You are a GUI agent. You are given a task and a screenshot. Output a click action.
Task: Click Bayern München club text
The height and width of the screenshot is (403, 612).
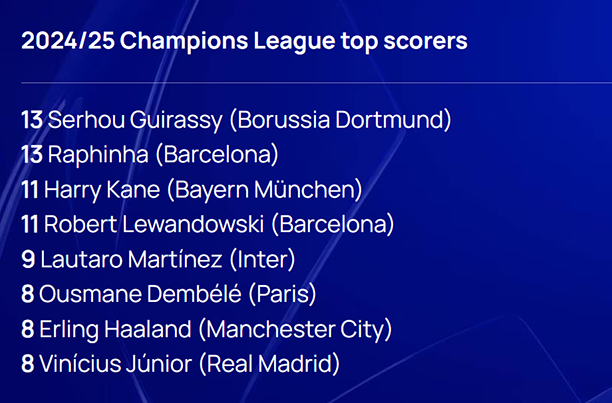pyautogui.click(x=265, y=190)
